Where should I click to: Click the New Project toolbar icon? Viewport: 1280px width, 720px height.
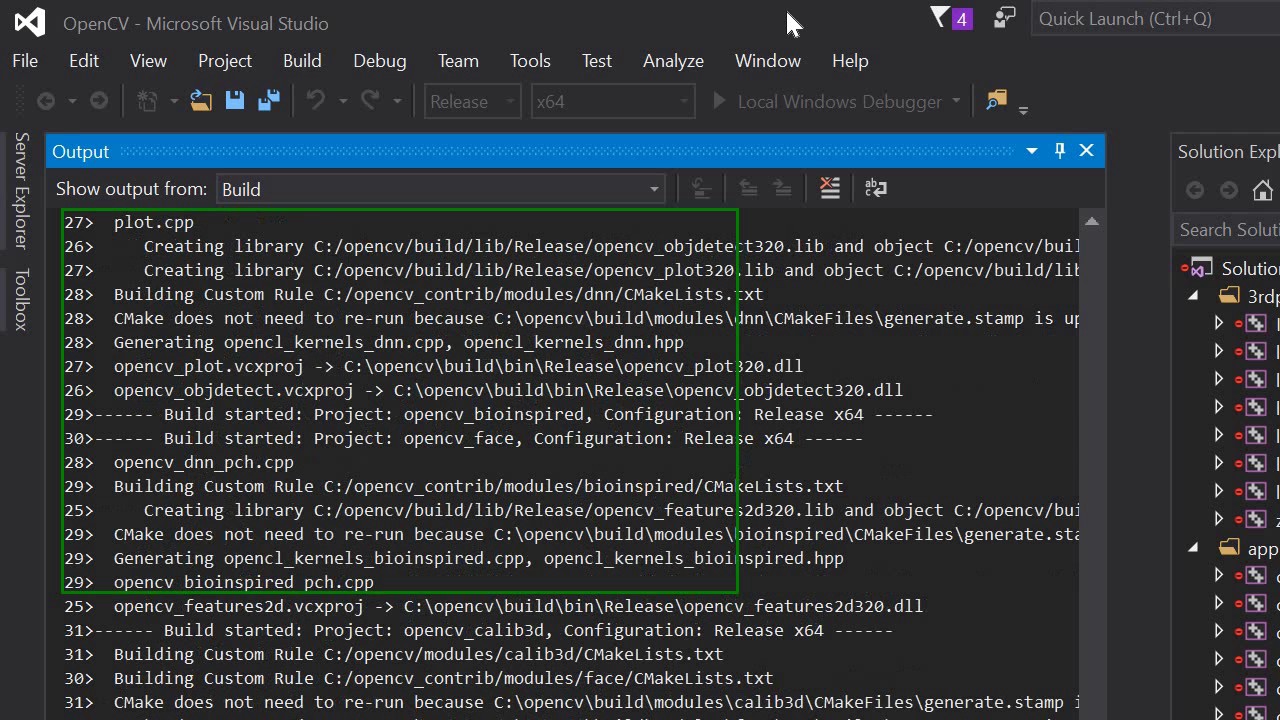point(147,101)
